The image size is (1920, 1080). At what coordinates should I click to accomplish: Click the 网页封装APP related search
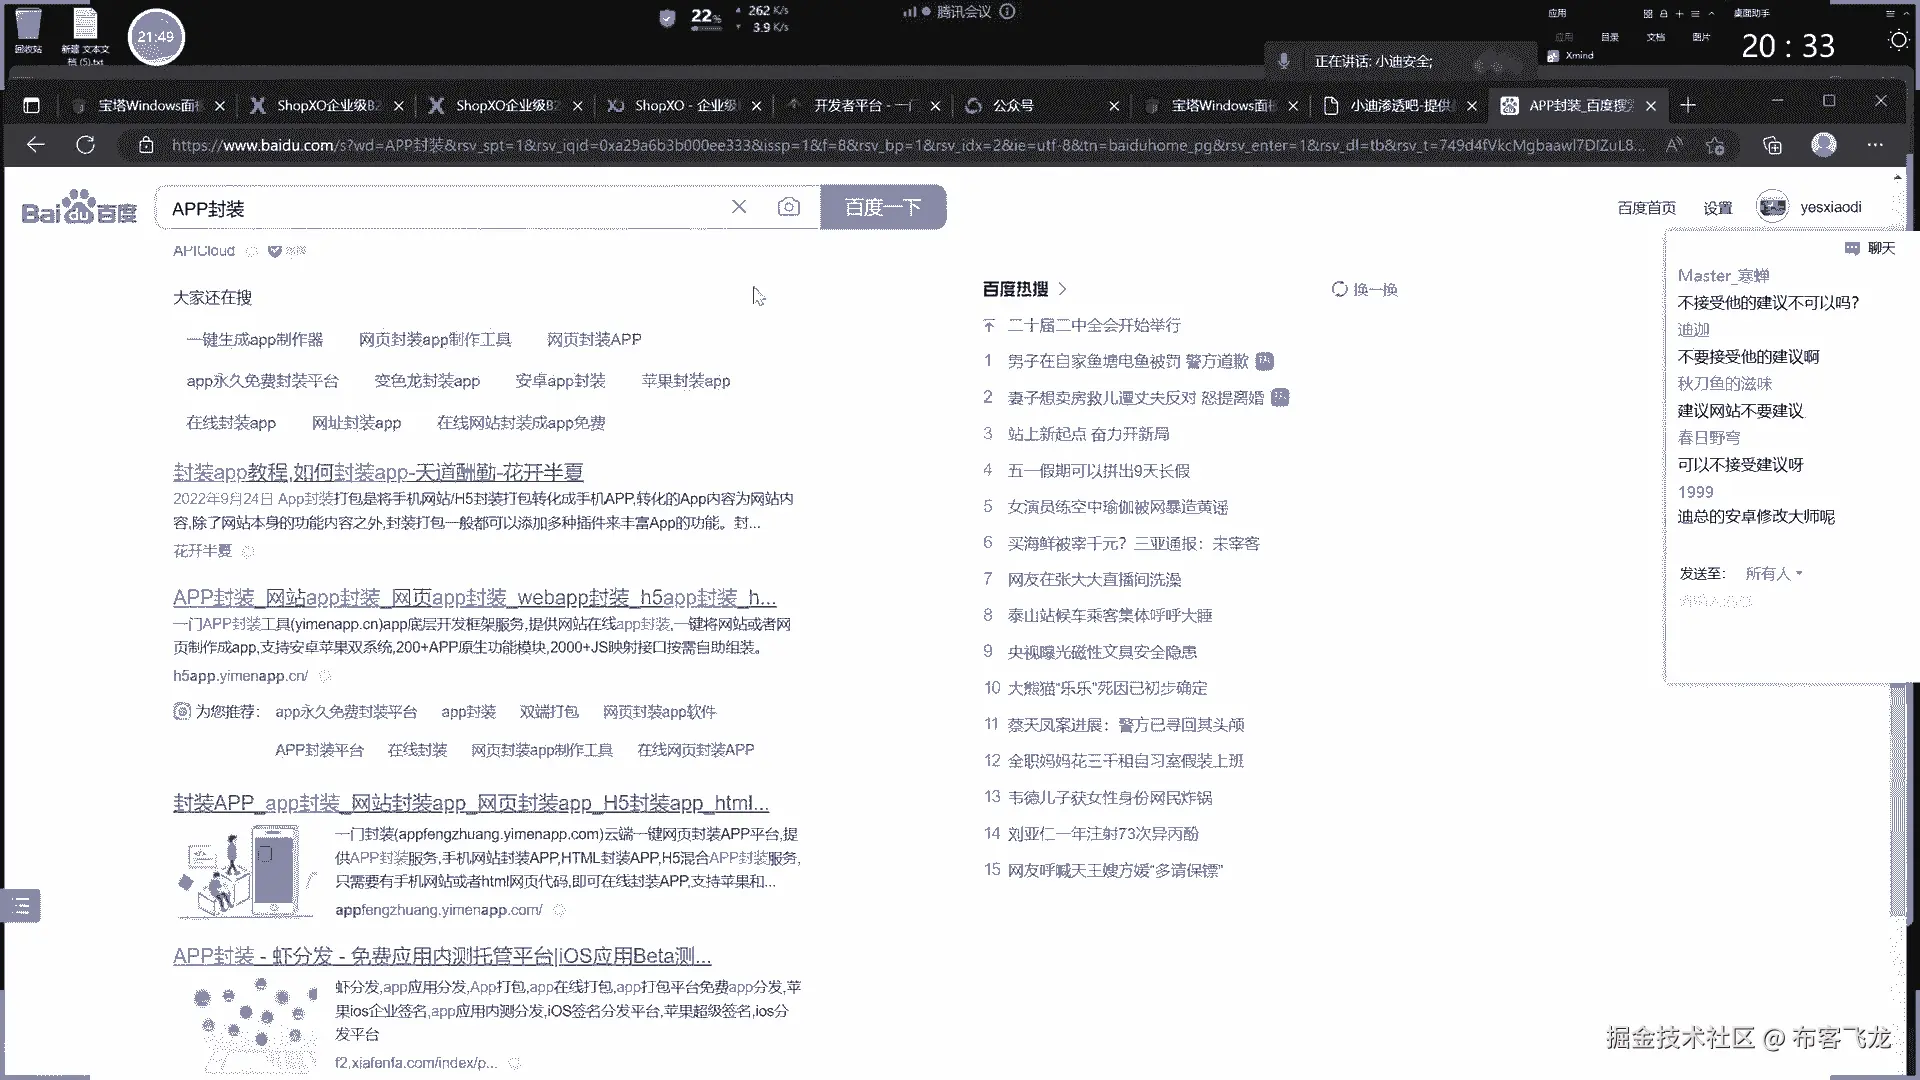click(x=594, y=340)
